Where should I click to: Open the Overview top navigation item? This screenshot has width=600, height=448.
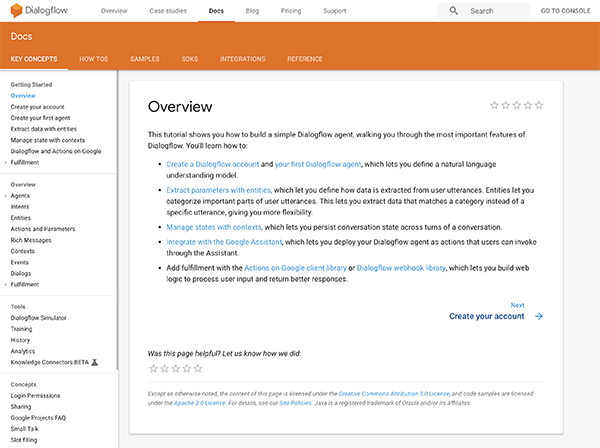click(x=114, y=11)
